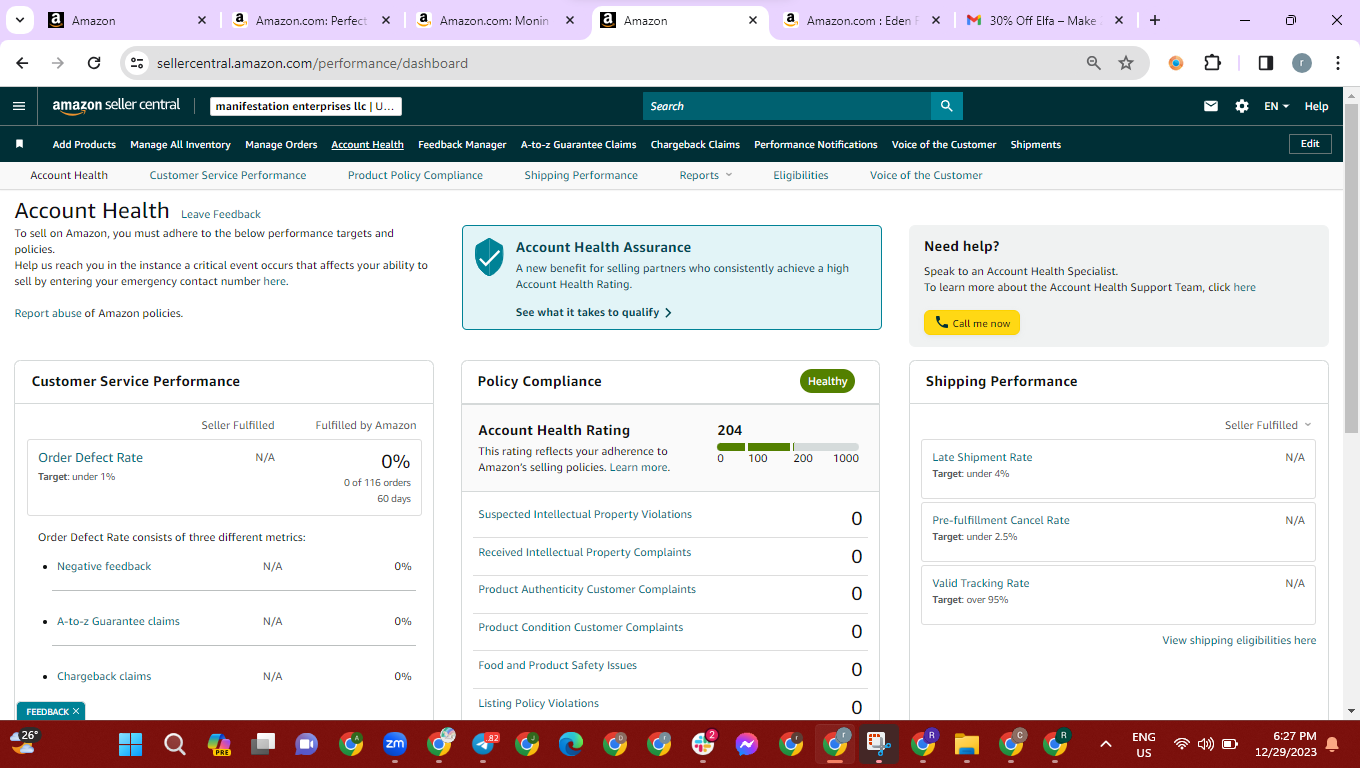Image resolution: width=1360 pixels, height=768 pixels.
Task: Open the Seller Fulfilled shipping dropdown
Action: pos(1268,425)
